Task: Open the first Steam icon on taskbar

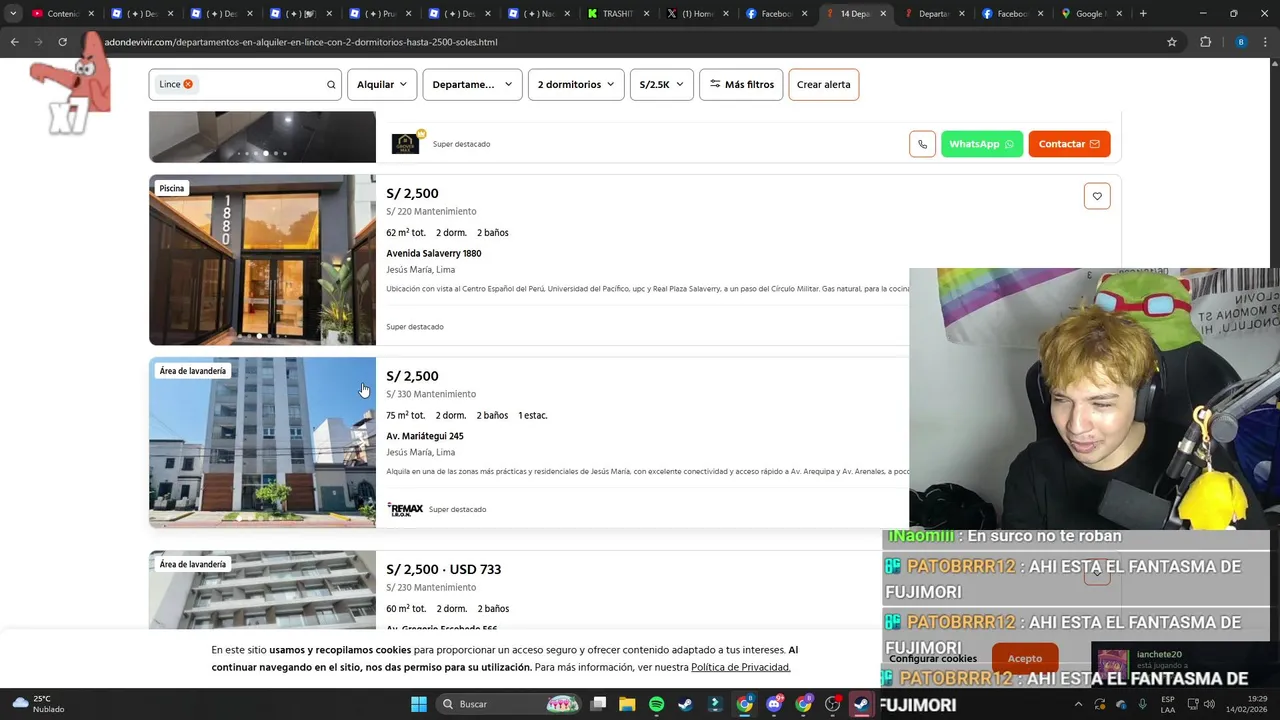Action: pos(685,704)
